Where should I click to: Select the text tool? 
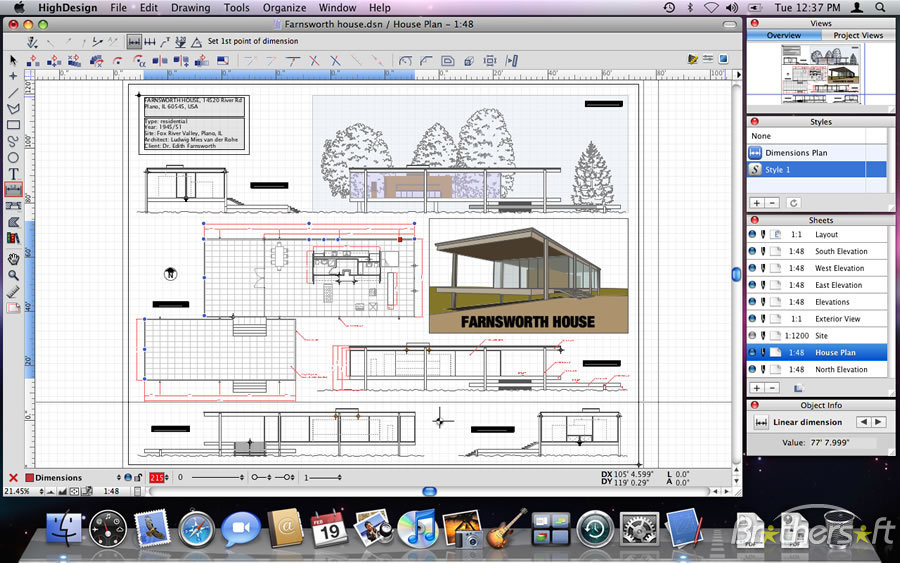13,173
